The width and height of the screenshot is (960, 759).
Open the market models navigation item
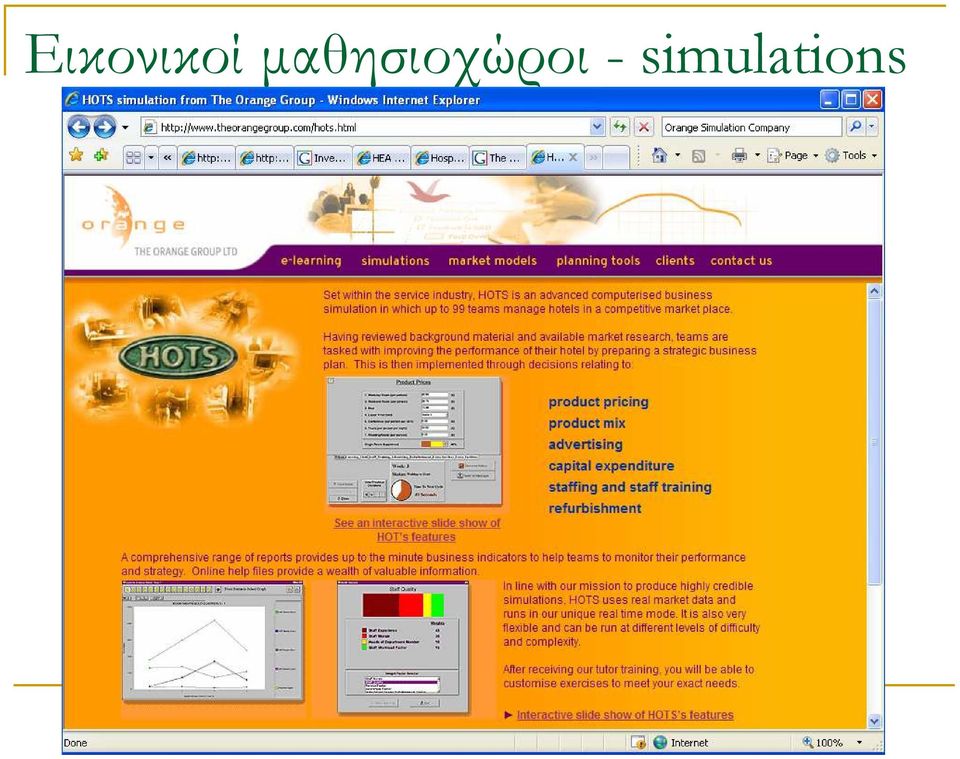pos(492,261)
